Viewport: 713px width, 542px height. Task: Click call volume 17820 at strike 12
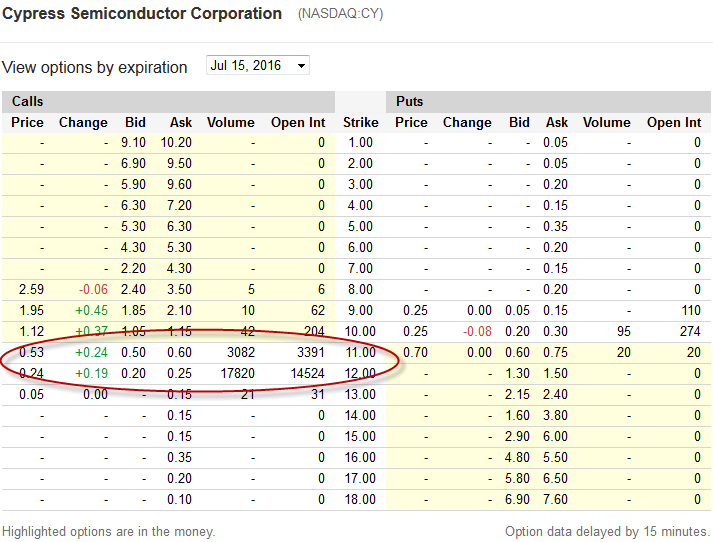tap(237, 373)
